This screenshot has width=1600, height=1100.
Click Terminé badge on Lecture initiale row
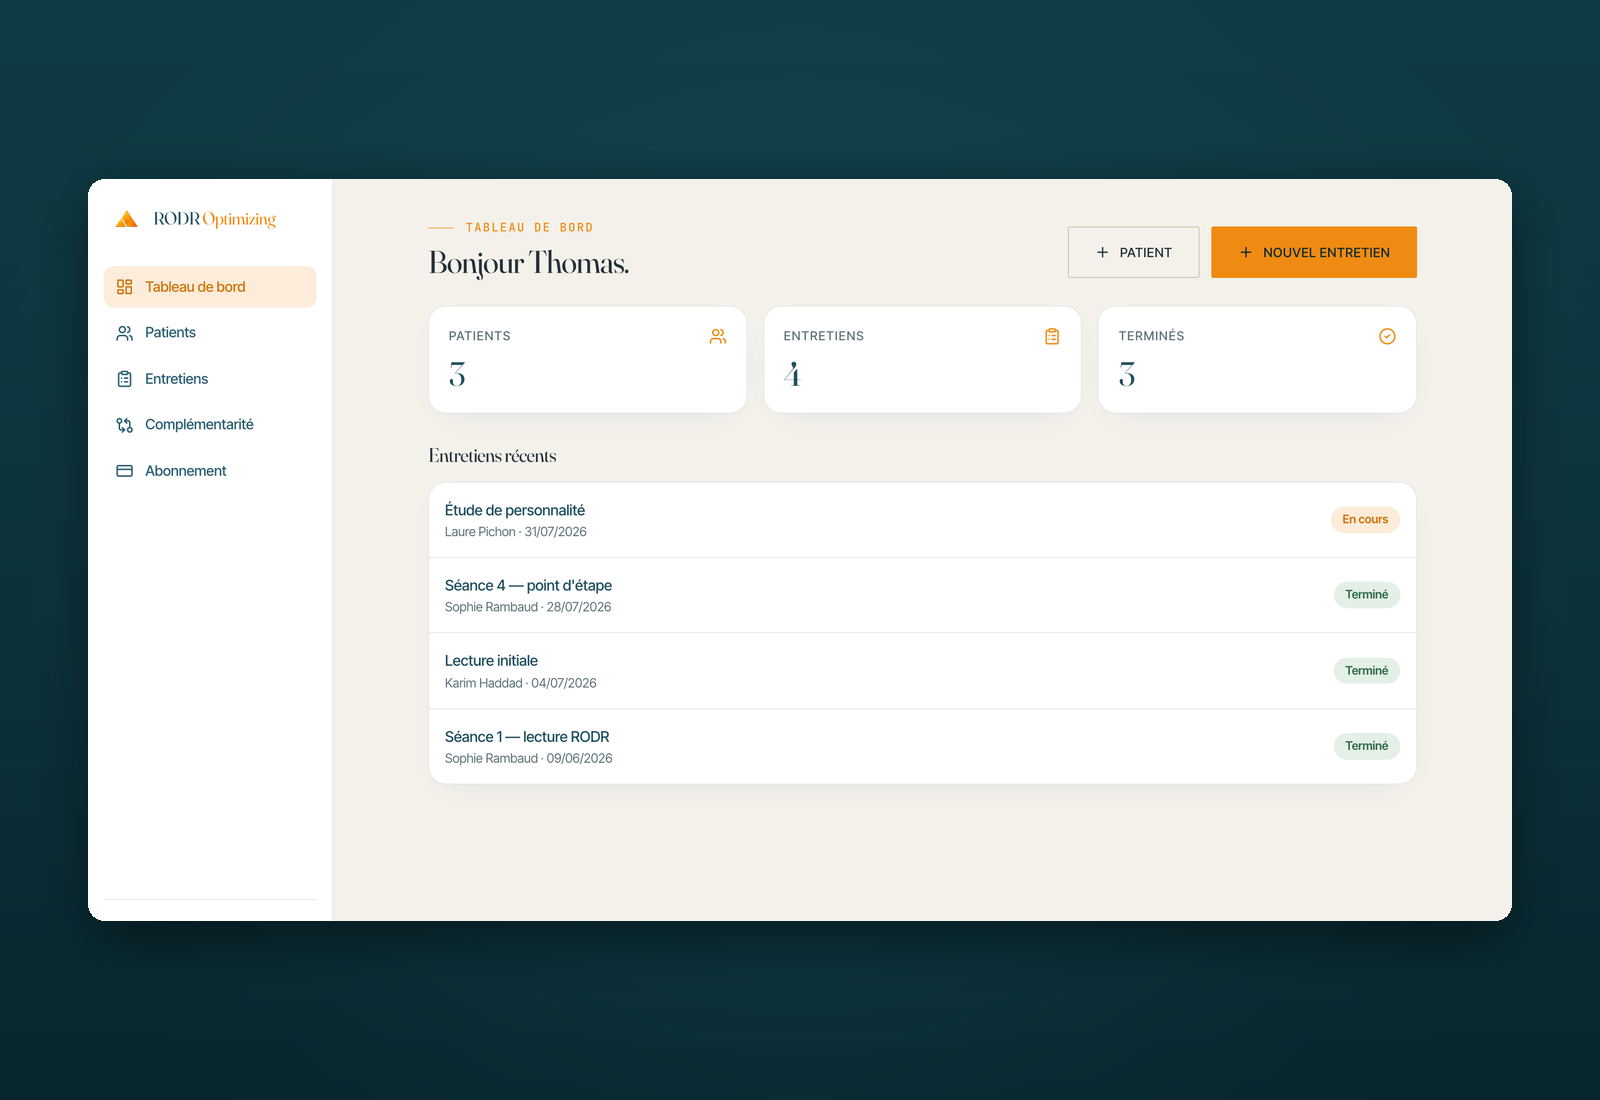coord(1366,671)
